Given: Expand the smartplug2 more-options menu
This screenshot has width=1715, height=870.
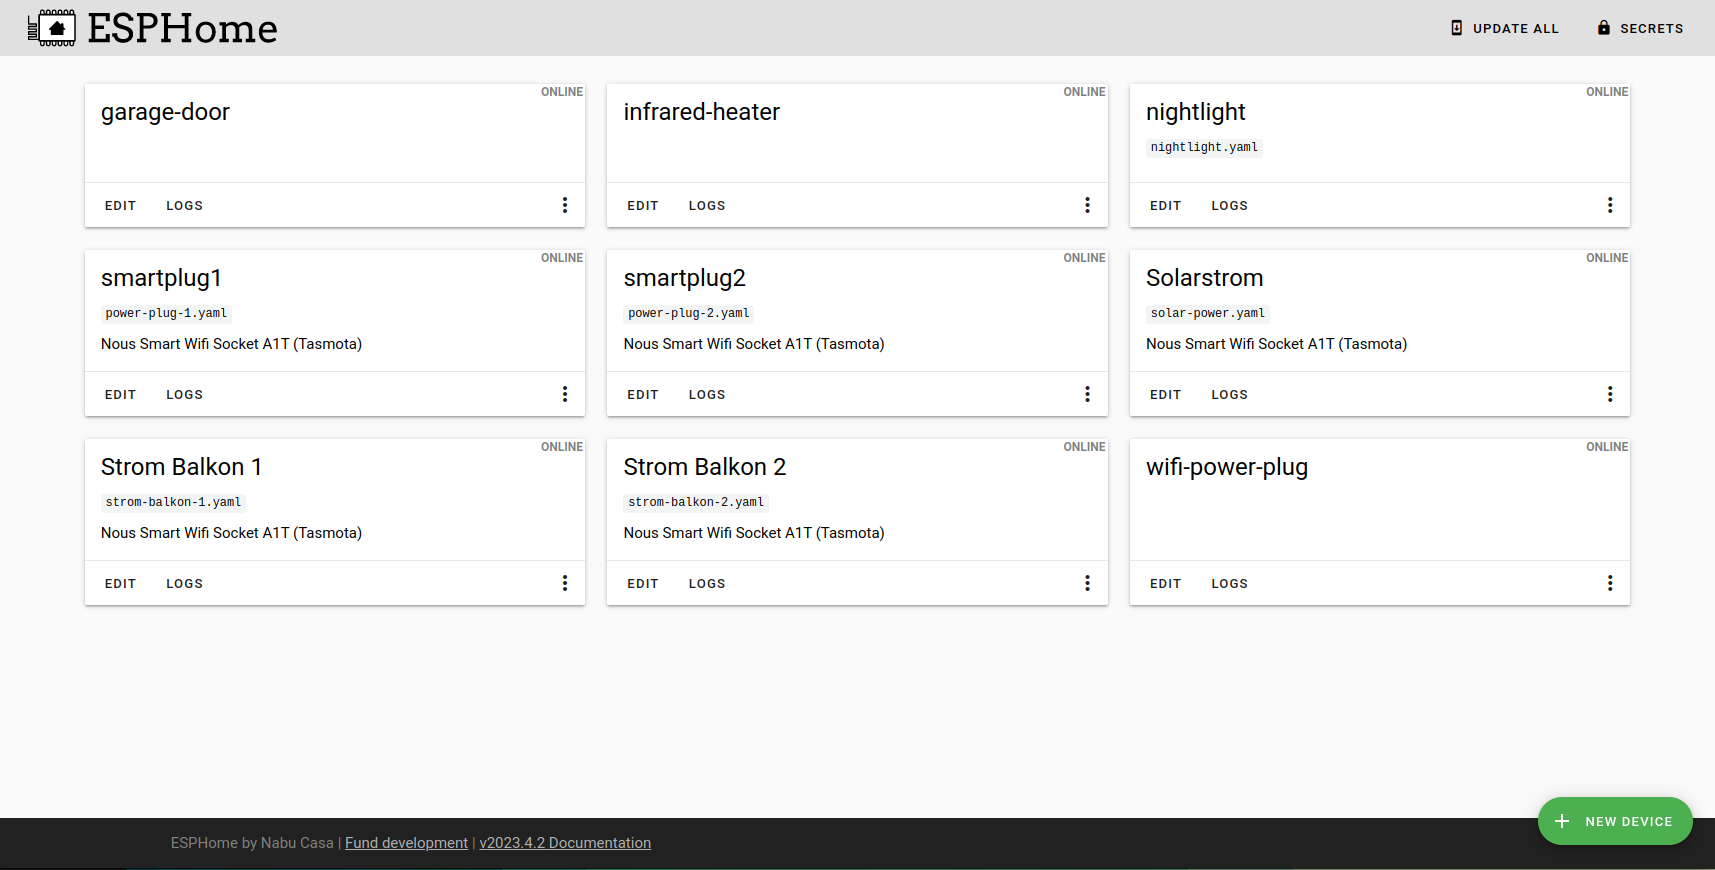Looking at the screenshot, I should click(x=1087, y=394).
